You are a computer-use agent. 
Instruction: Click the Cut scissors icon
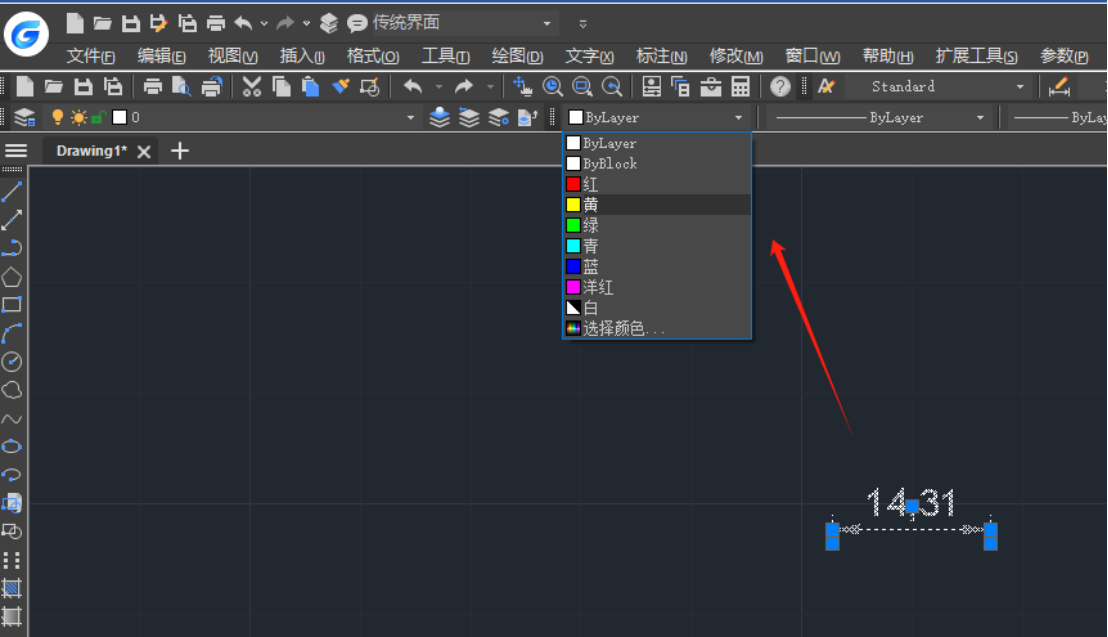point(251,87)
